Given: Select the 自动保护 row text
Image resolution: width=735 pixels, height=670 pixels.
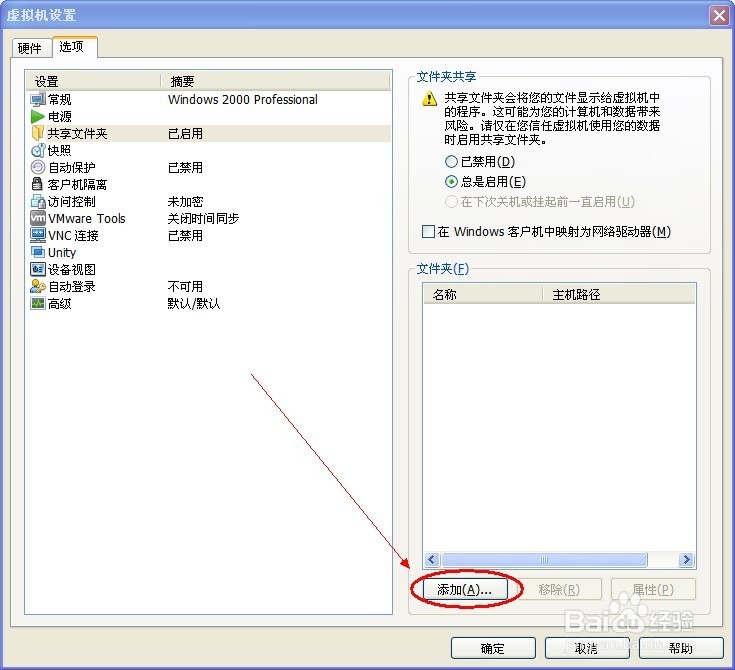Looking at the screenshot, I should click(72, 167).
